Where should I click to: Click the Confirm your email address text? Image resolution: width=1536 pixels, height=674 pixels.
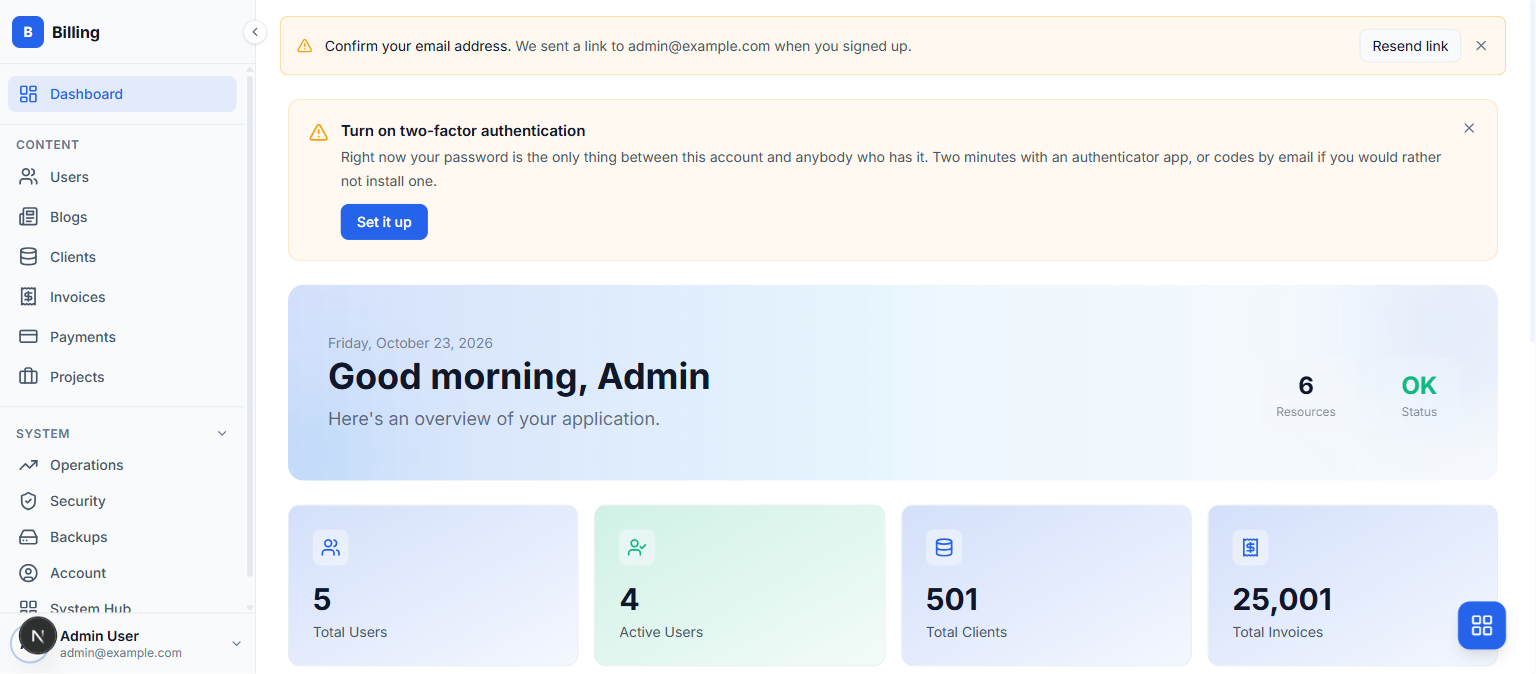coord(418,46)
